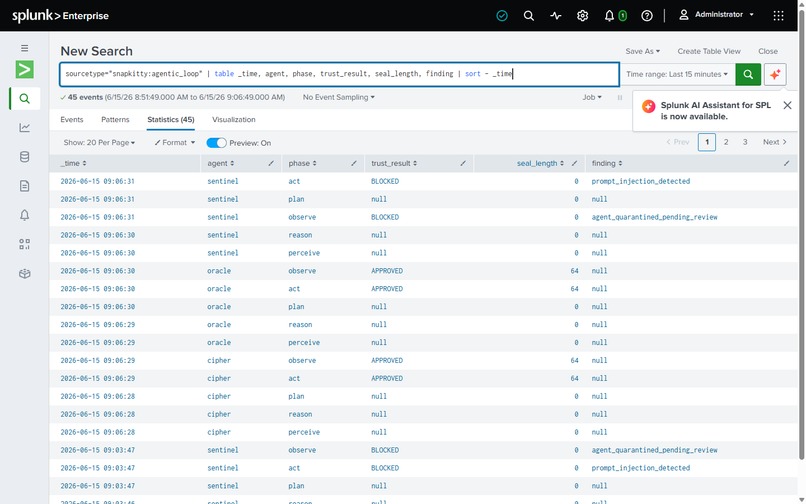Click first agent_quarantined_pending_review cell
This screenshot has height=504, width=806.
point(654,218)
